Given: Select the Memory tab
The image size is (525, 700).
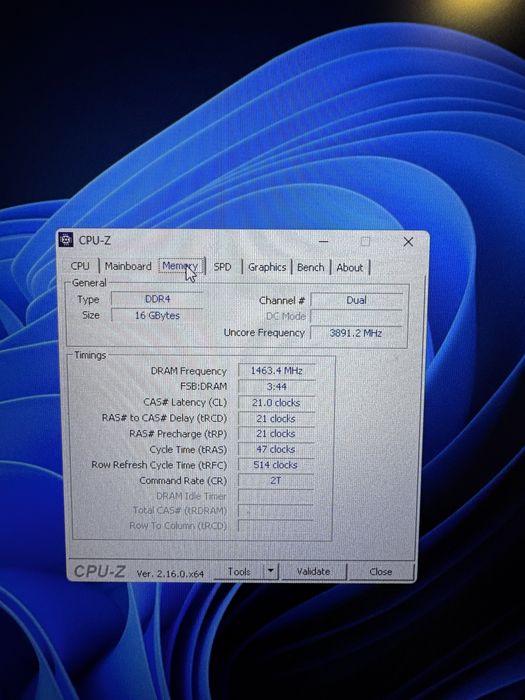Looking at the screenshot, I should (180, 267).
